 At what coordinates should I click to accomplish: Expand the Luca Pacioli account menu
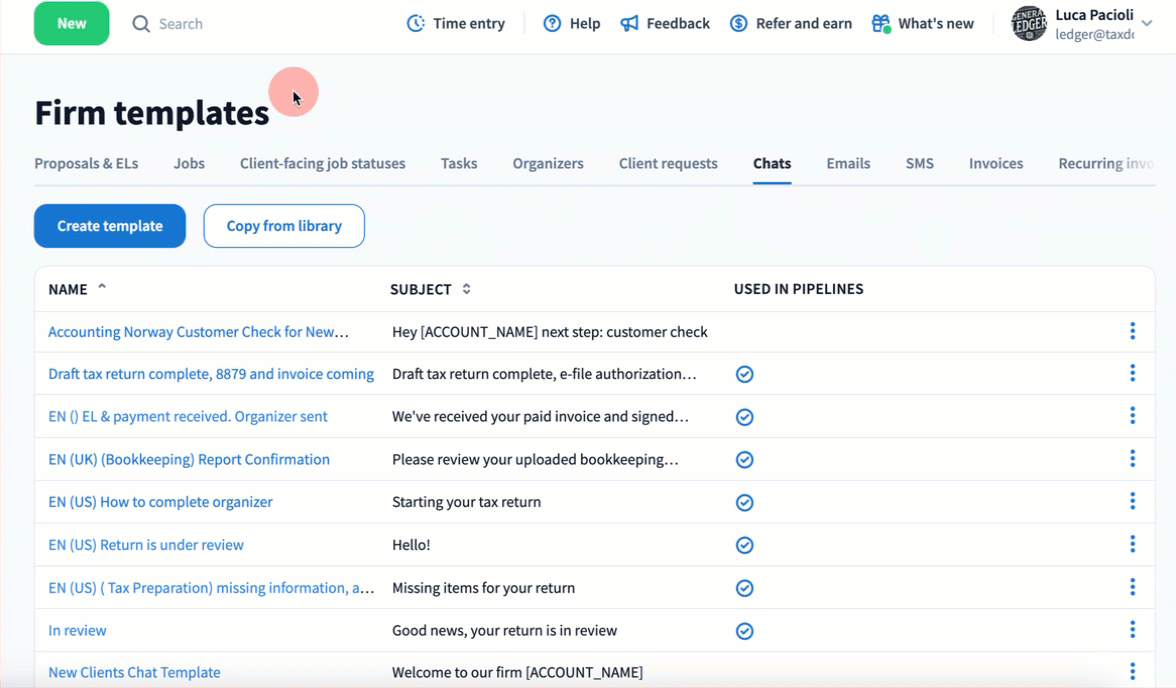pos(1146,23)
